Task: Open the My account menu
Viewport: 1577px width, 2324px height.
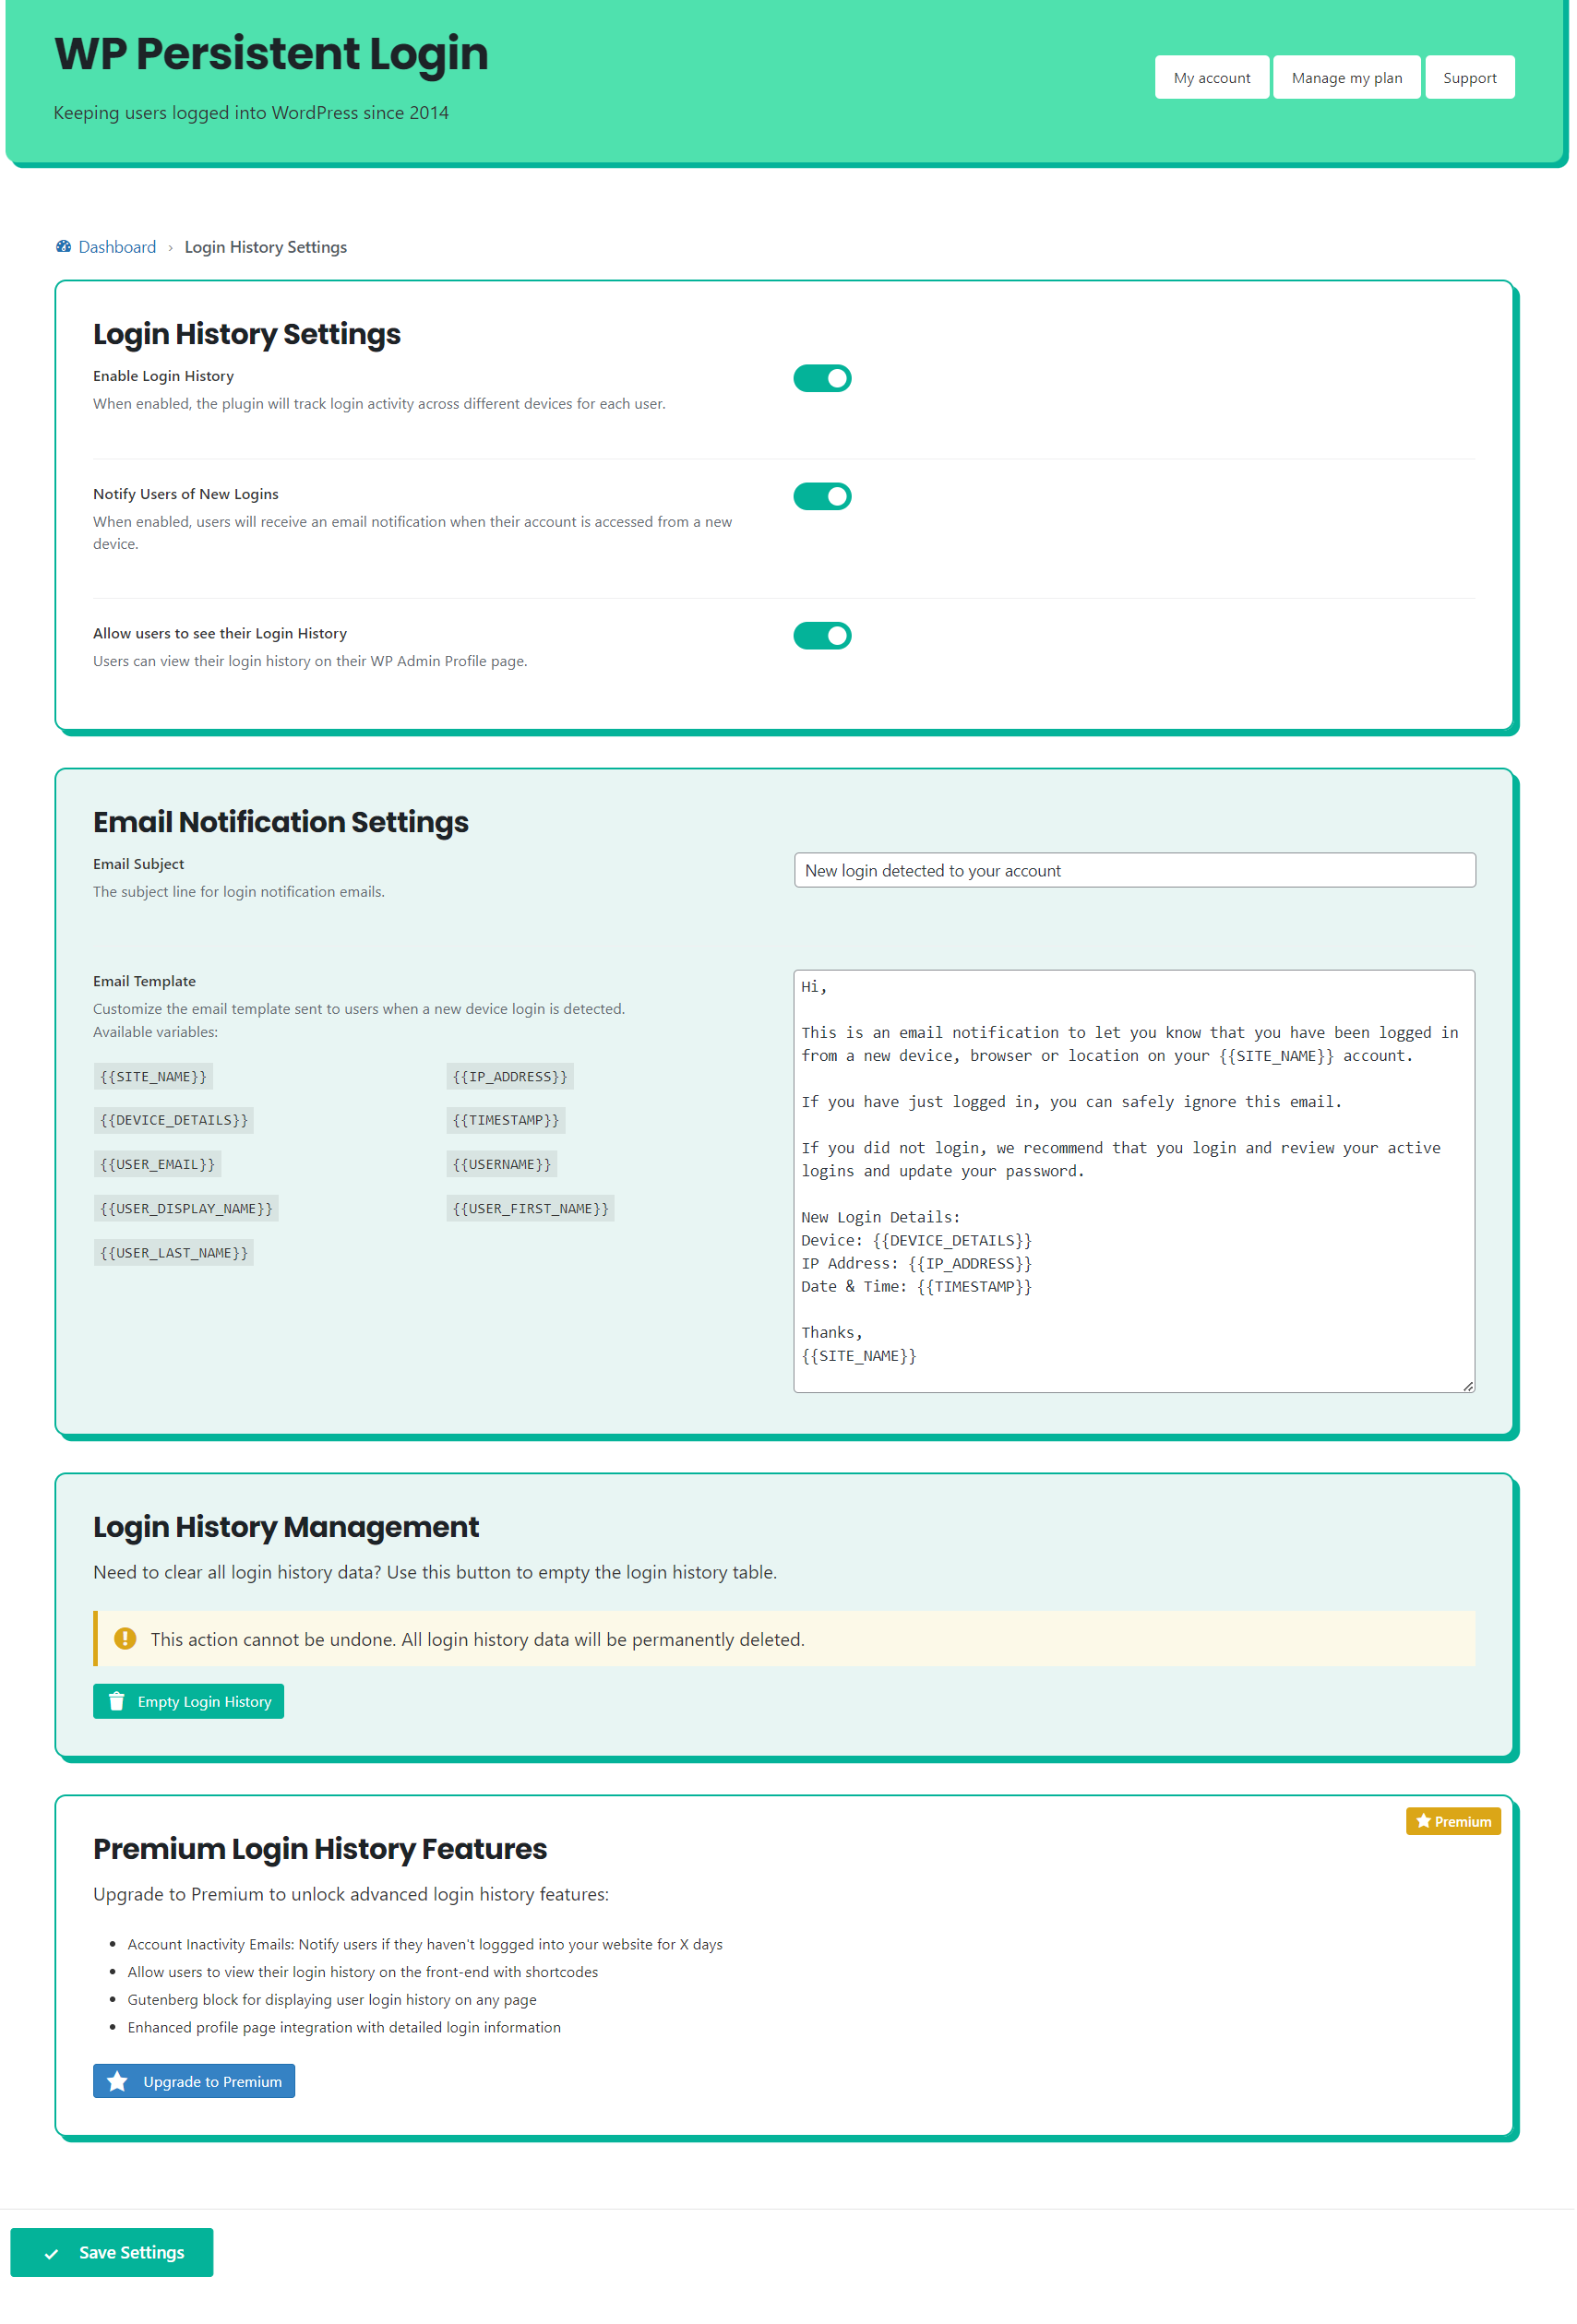Action: tap(1211, 77)
